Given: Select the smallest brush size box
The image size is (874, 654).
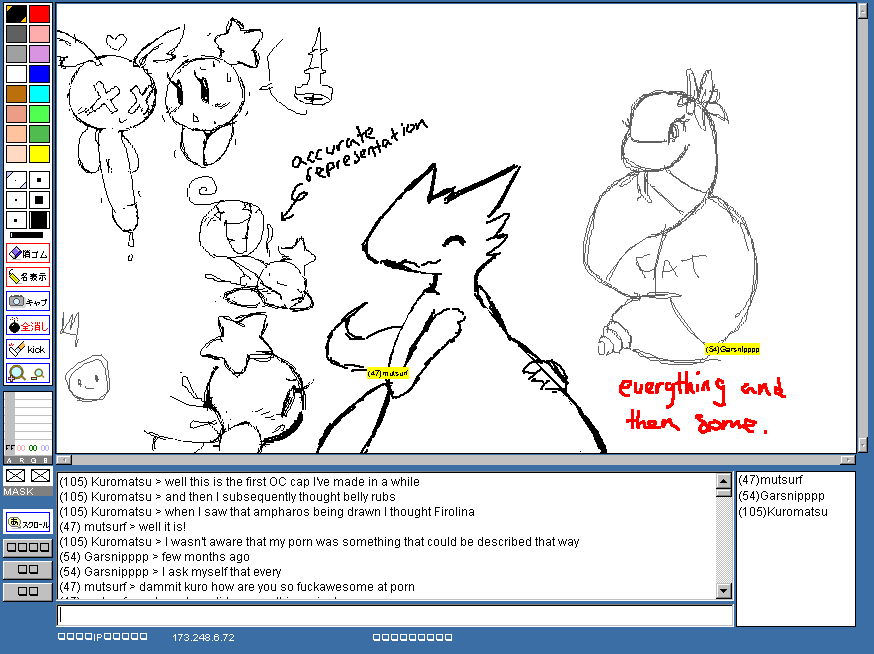Looking at the screenshot, I should pos(16,180).
